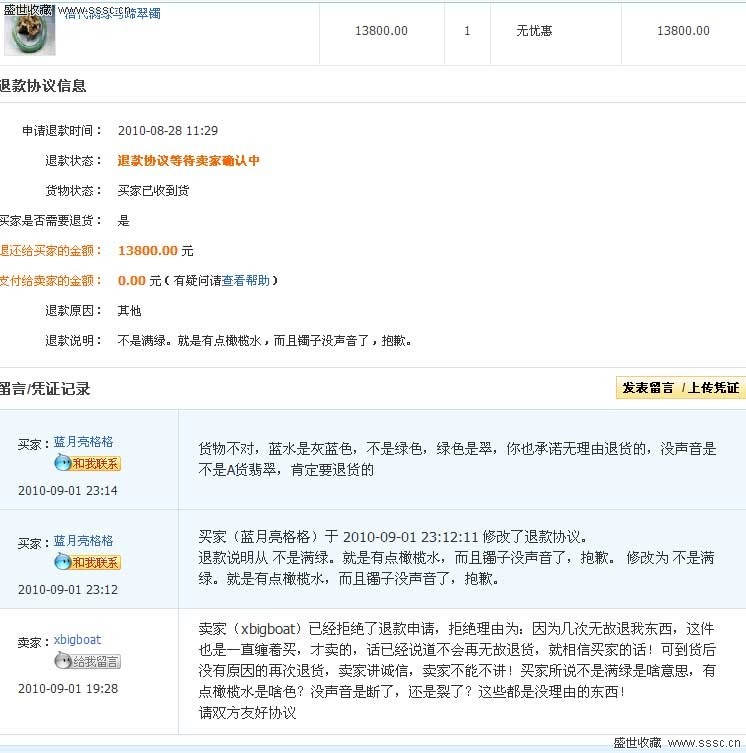Open the 查看帮助 help link

(246, 281)
